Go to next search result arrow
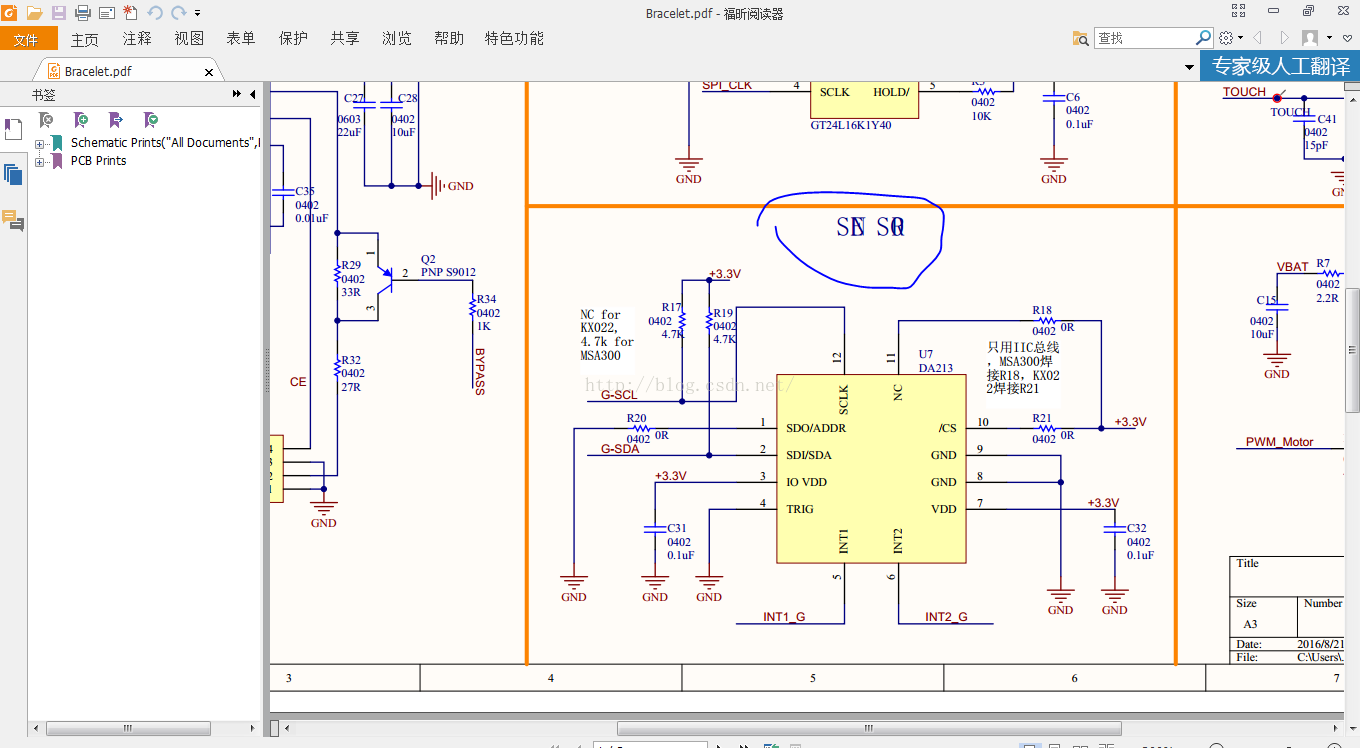1360x748 pixels. point(1285,38)
